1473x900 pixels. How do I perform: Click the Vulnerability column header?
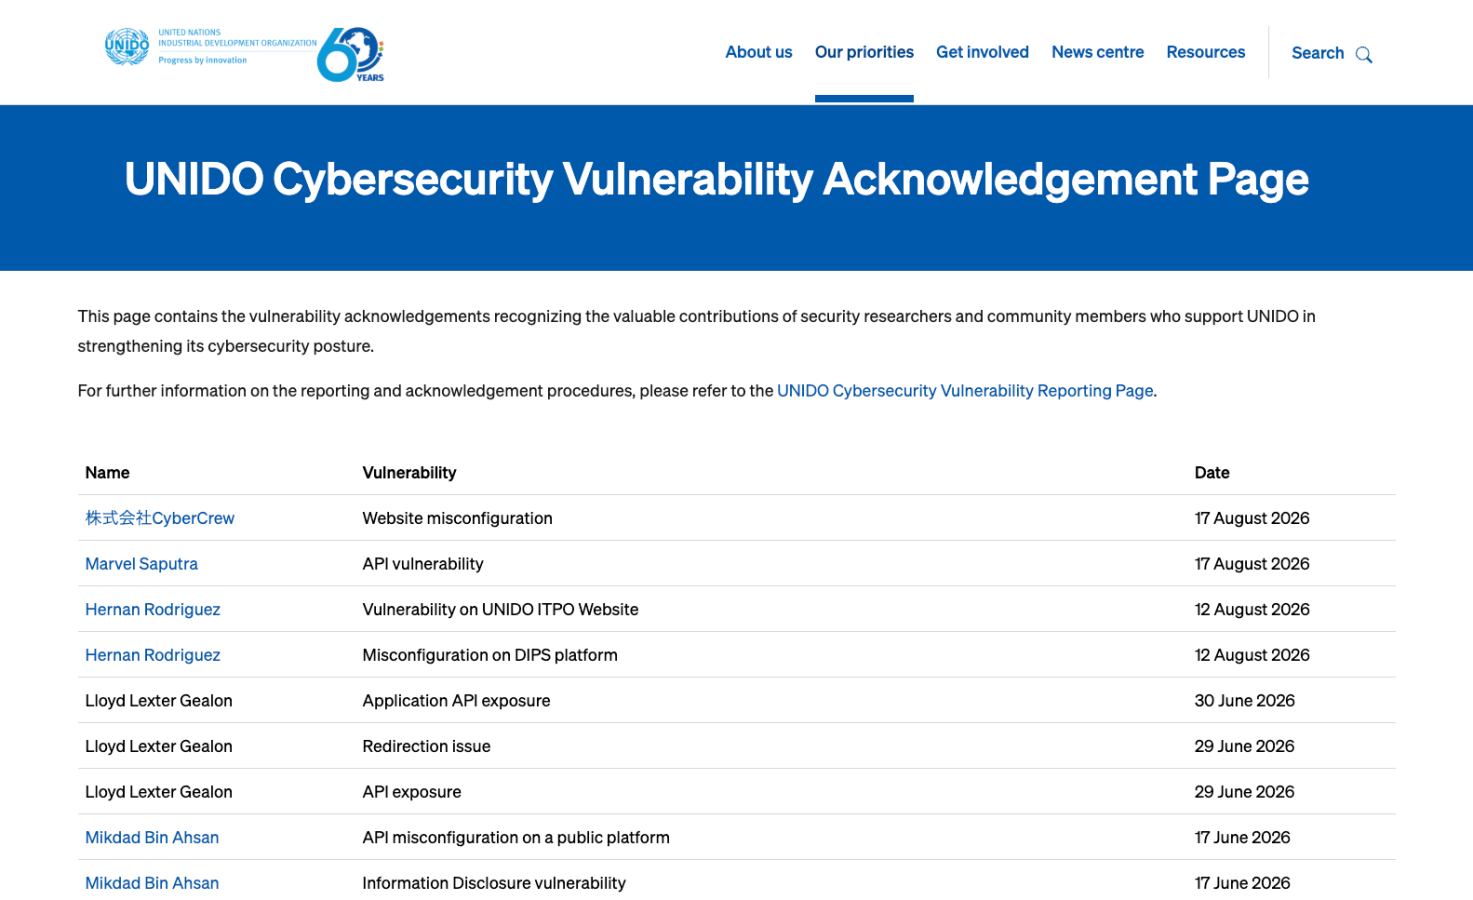pyautogui.click(x=409, y=473)
